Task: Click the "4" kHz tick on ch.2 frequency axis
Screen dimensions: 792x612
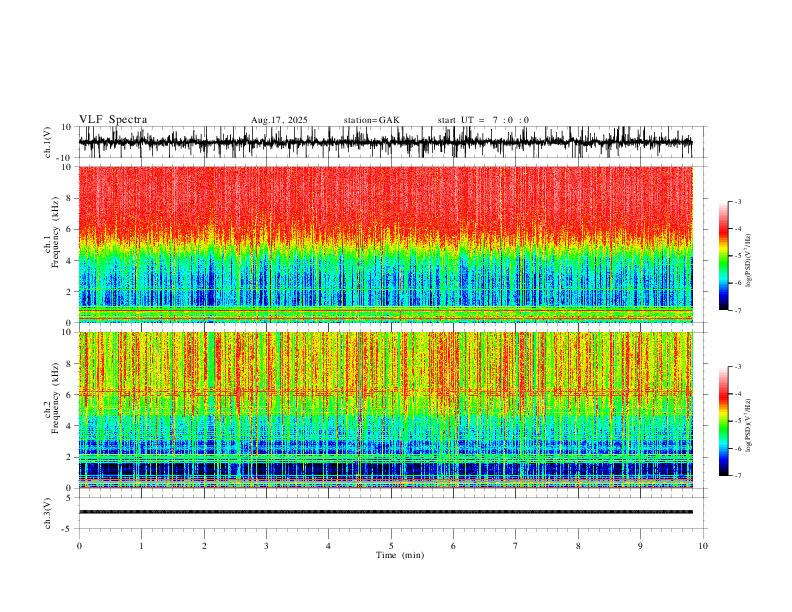Action: [x=70, y=426]
